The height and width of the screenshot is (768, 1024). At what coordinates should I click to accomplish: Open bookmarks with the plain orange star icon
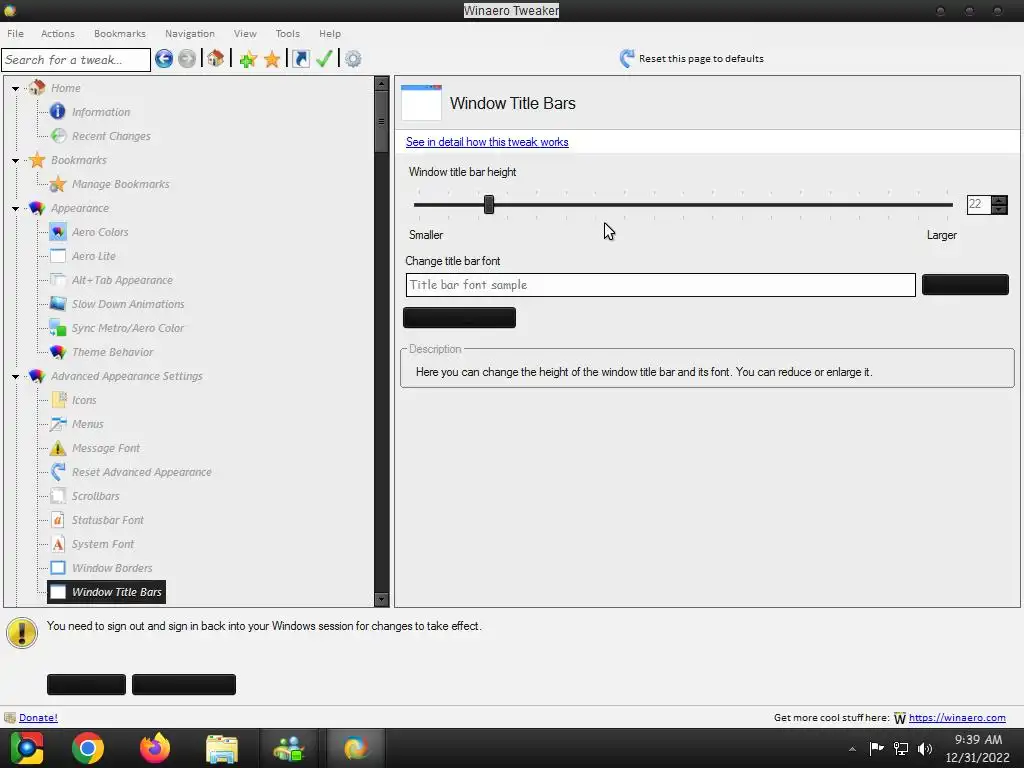tap(272, 59)
